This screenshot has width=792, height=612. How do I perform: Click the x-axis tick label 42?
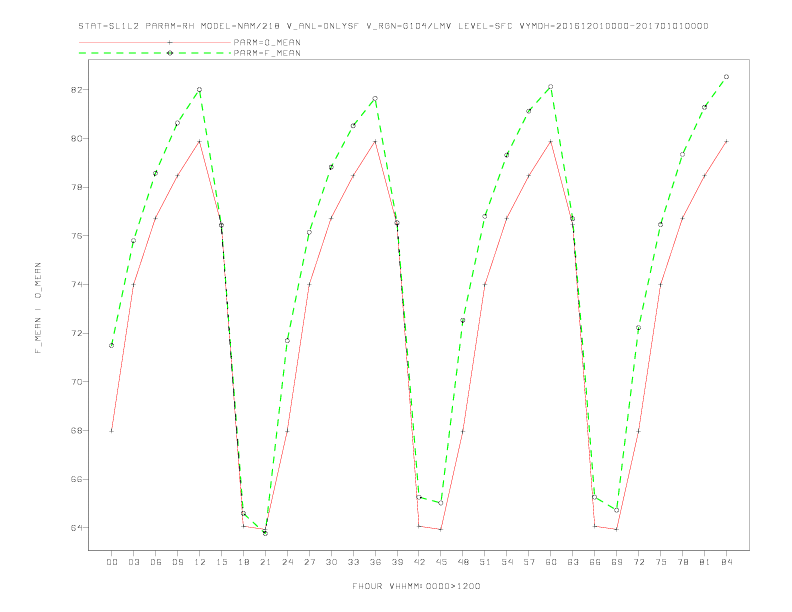pos(419,562)
